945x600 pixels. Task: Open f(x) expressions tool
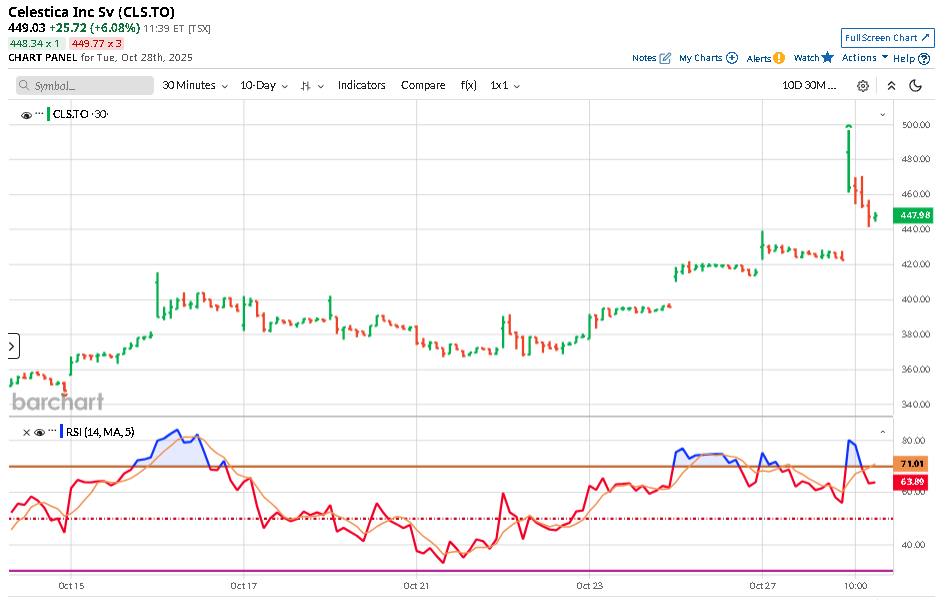pyautogui.click(x=468, y=86)
